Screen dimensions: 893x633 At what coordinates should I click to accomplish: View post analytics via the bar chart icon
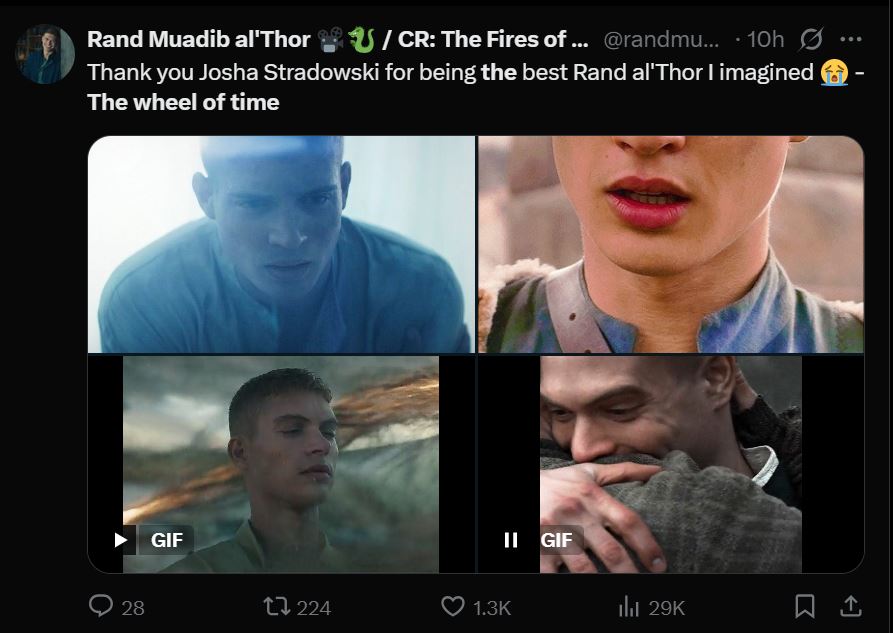pos(629,606)
